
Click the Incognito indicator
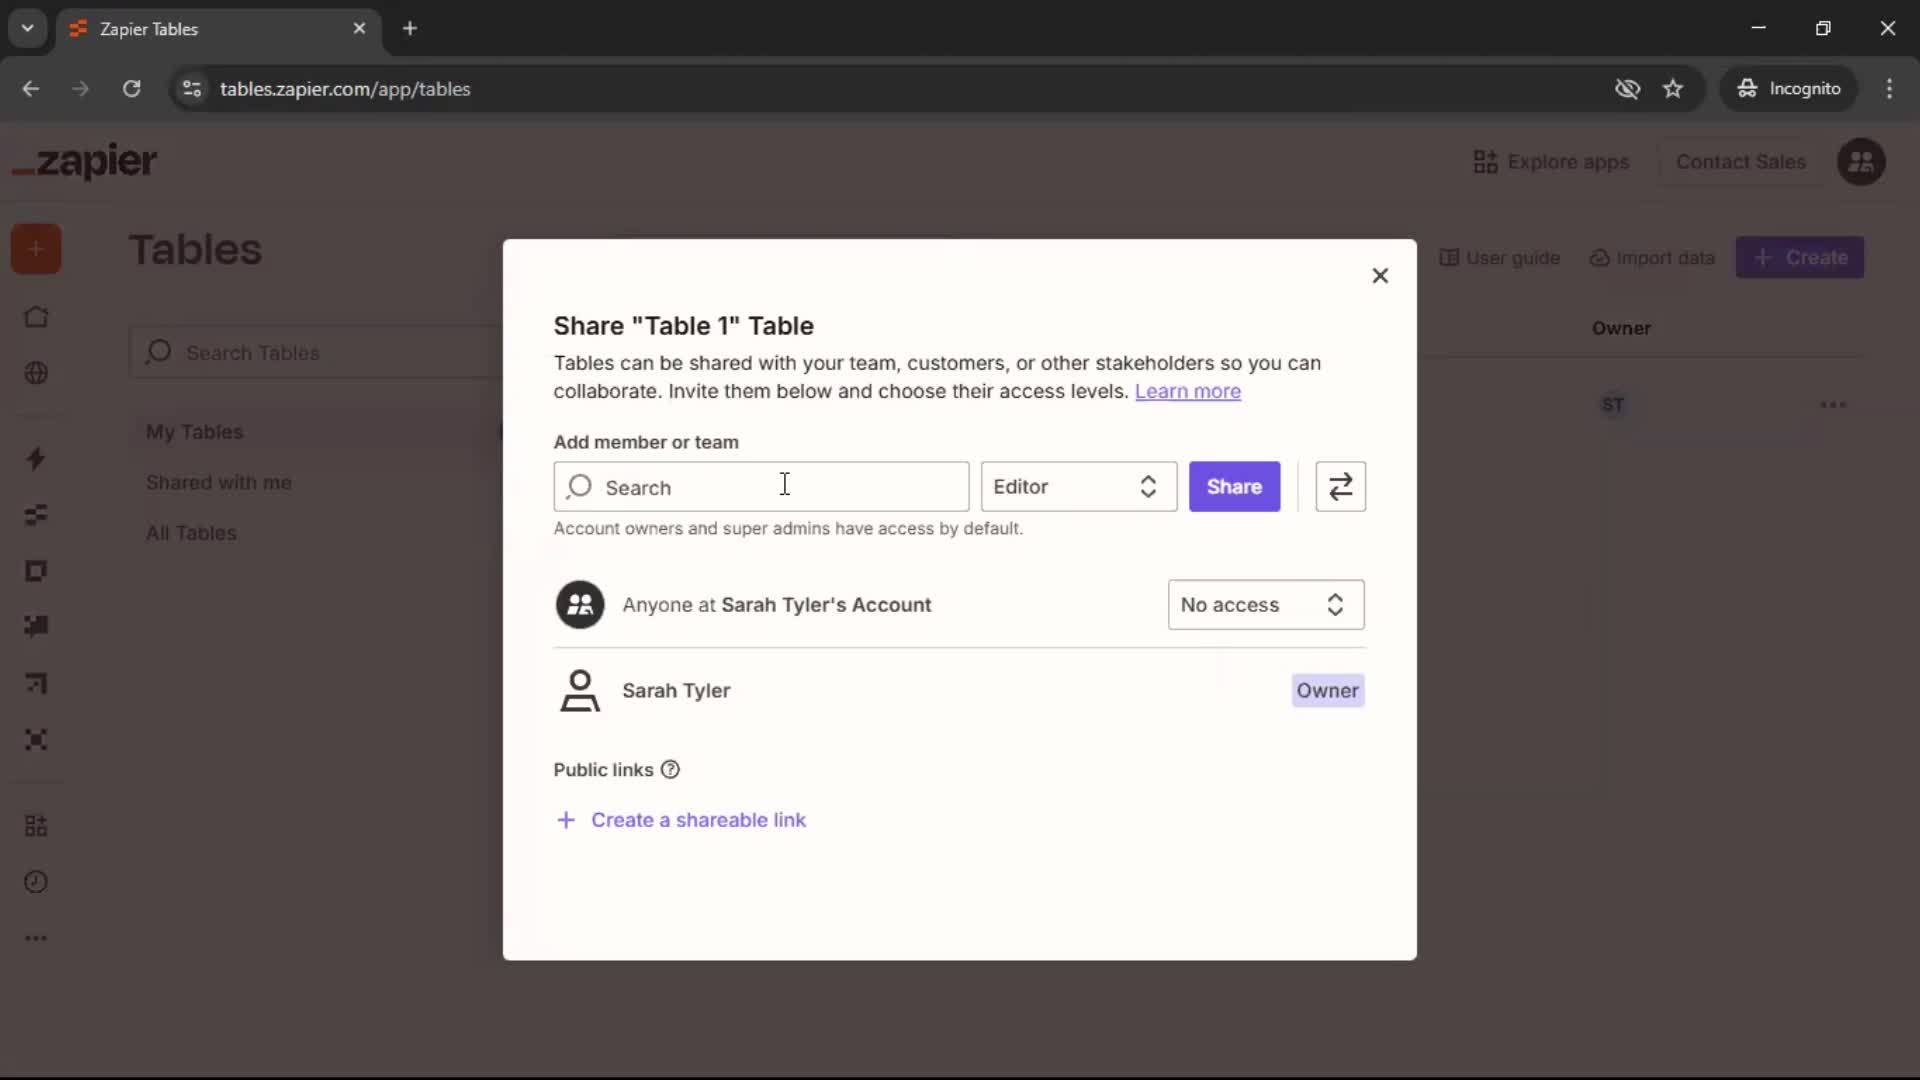[x=1788, y=89]
